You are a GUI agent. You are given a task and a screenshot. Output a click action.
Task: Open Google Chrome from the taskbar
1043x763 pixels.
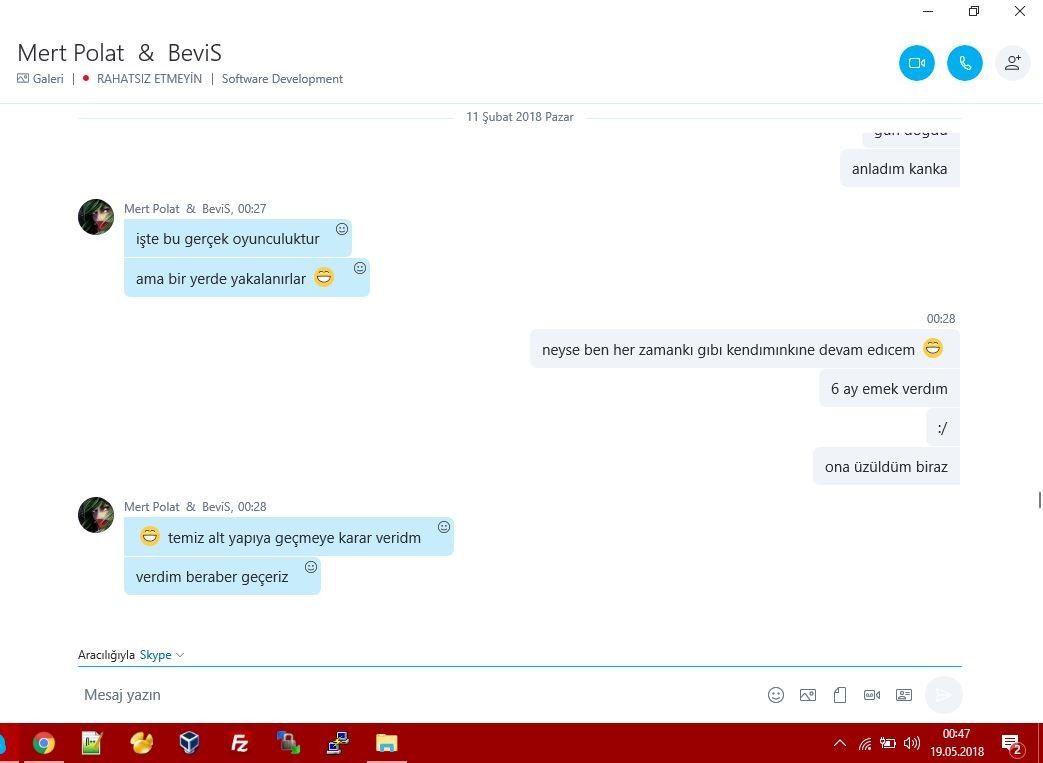44,743
